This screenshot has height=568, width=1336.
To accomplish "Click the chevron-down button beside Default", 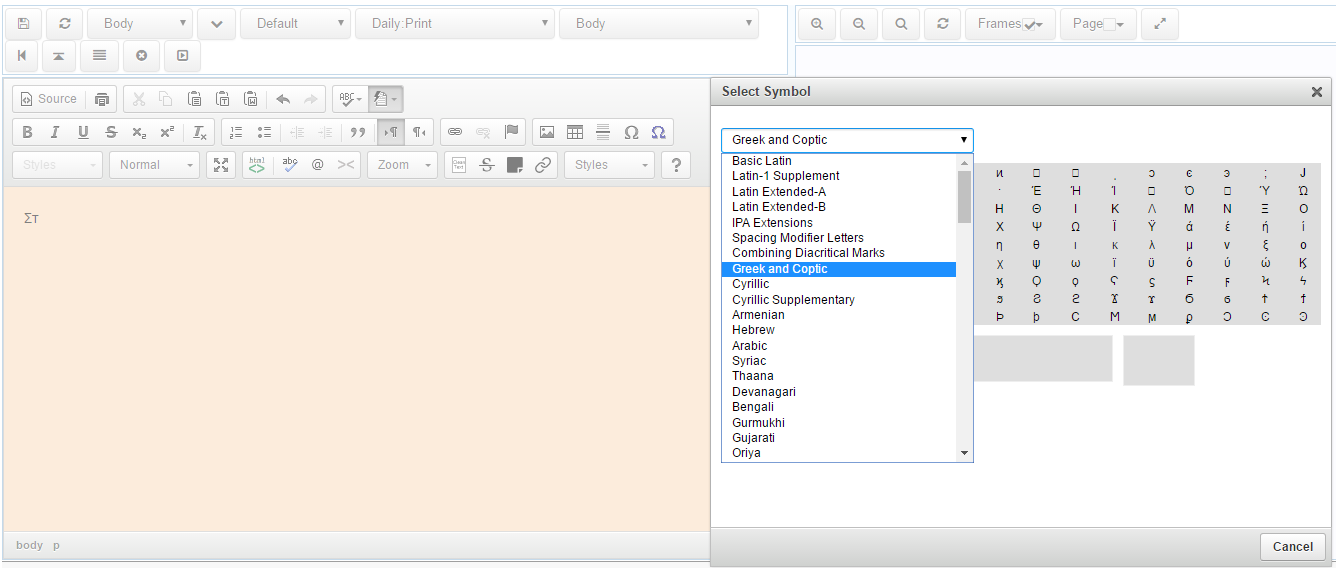I will [x=216, y=23].
